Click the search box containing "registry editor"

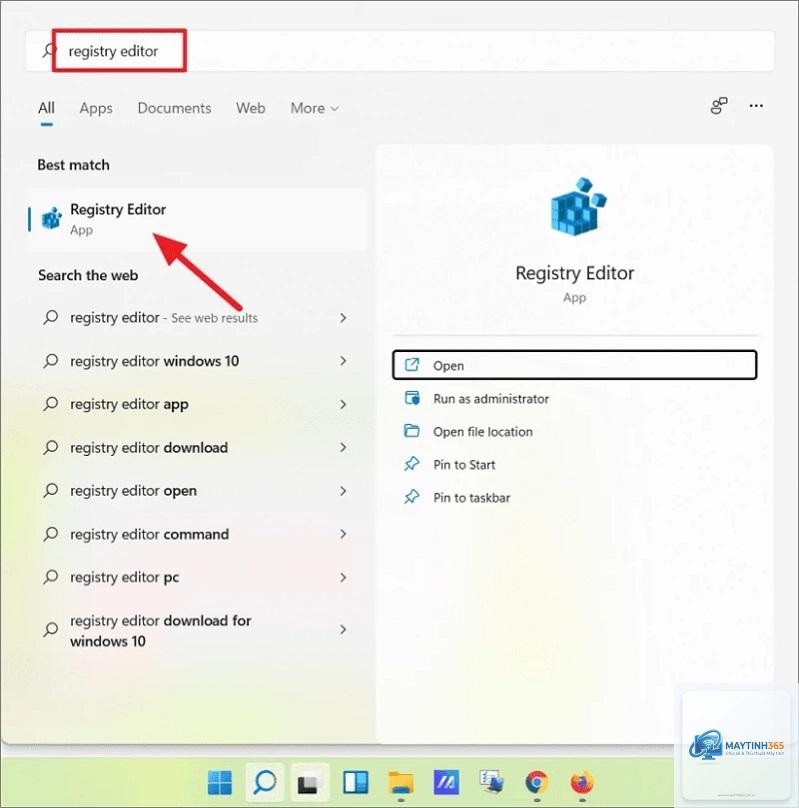[x=400, y=51]
